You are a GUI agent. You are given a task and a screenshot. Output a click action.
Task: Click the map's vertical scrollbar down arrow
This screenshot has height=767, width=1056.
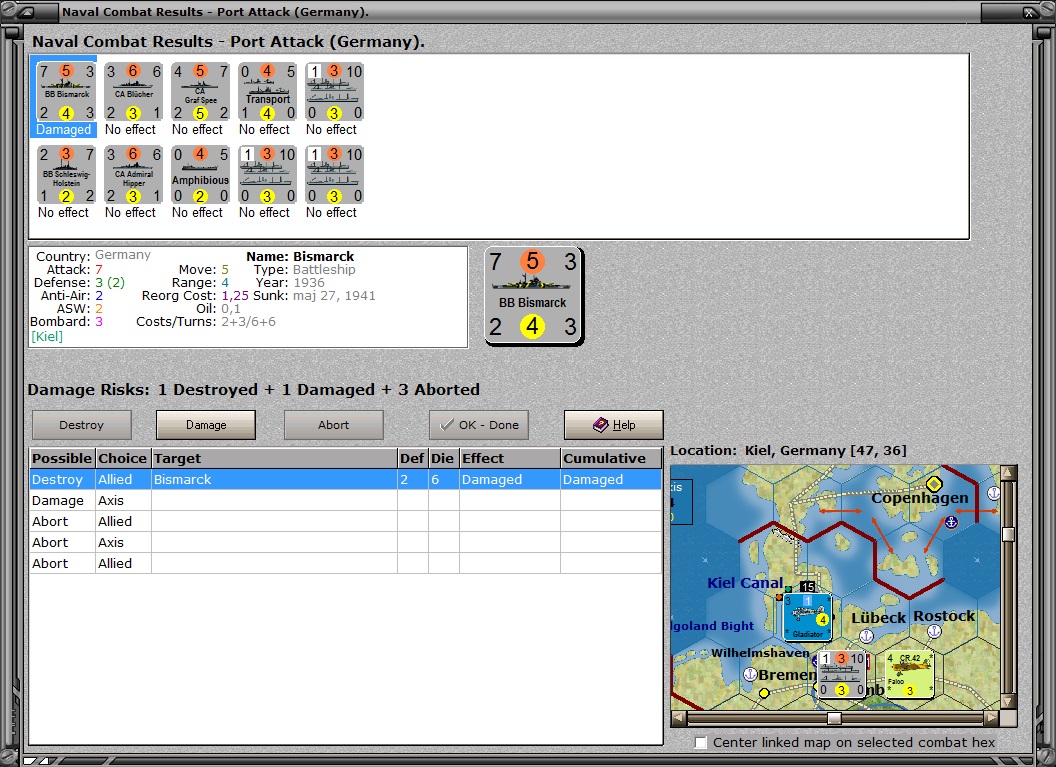point(1008,702)
